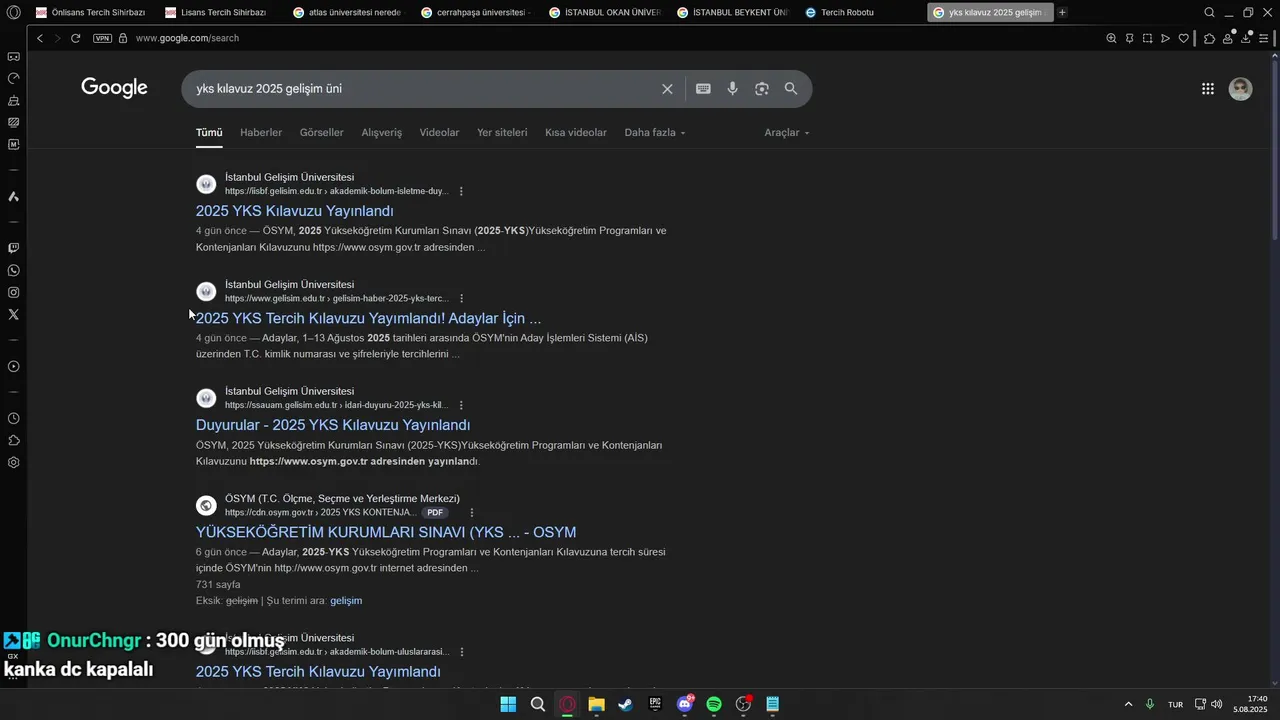The image size is (1280, 720).
Task: Open Discord from the taskbar
Action: [685, 704]
